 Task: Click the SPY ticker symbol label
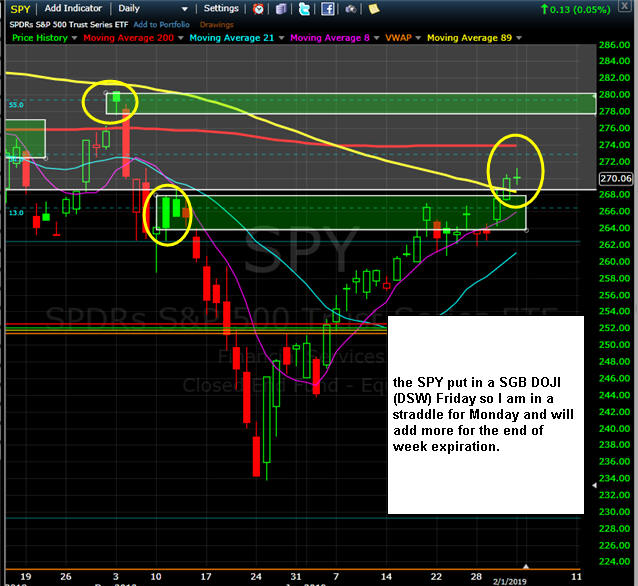20,9
